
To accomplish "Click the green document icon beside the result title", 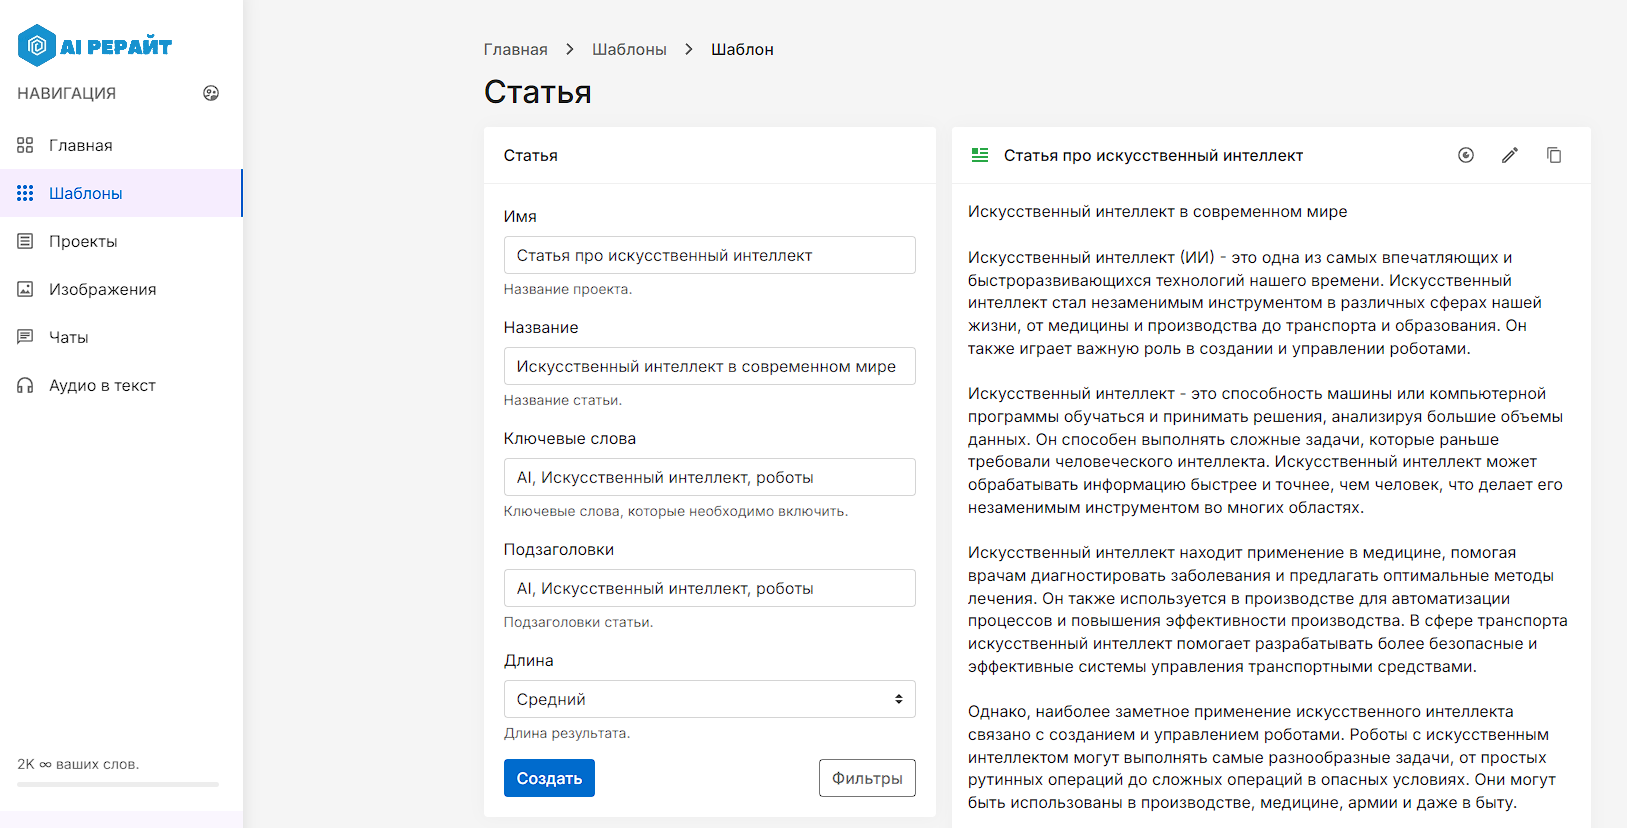I will coord(980,155).
